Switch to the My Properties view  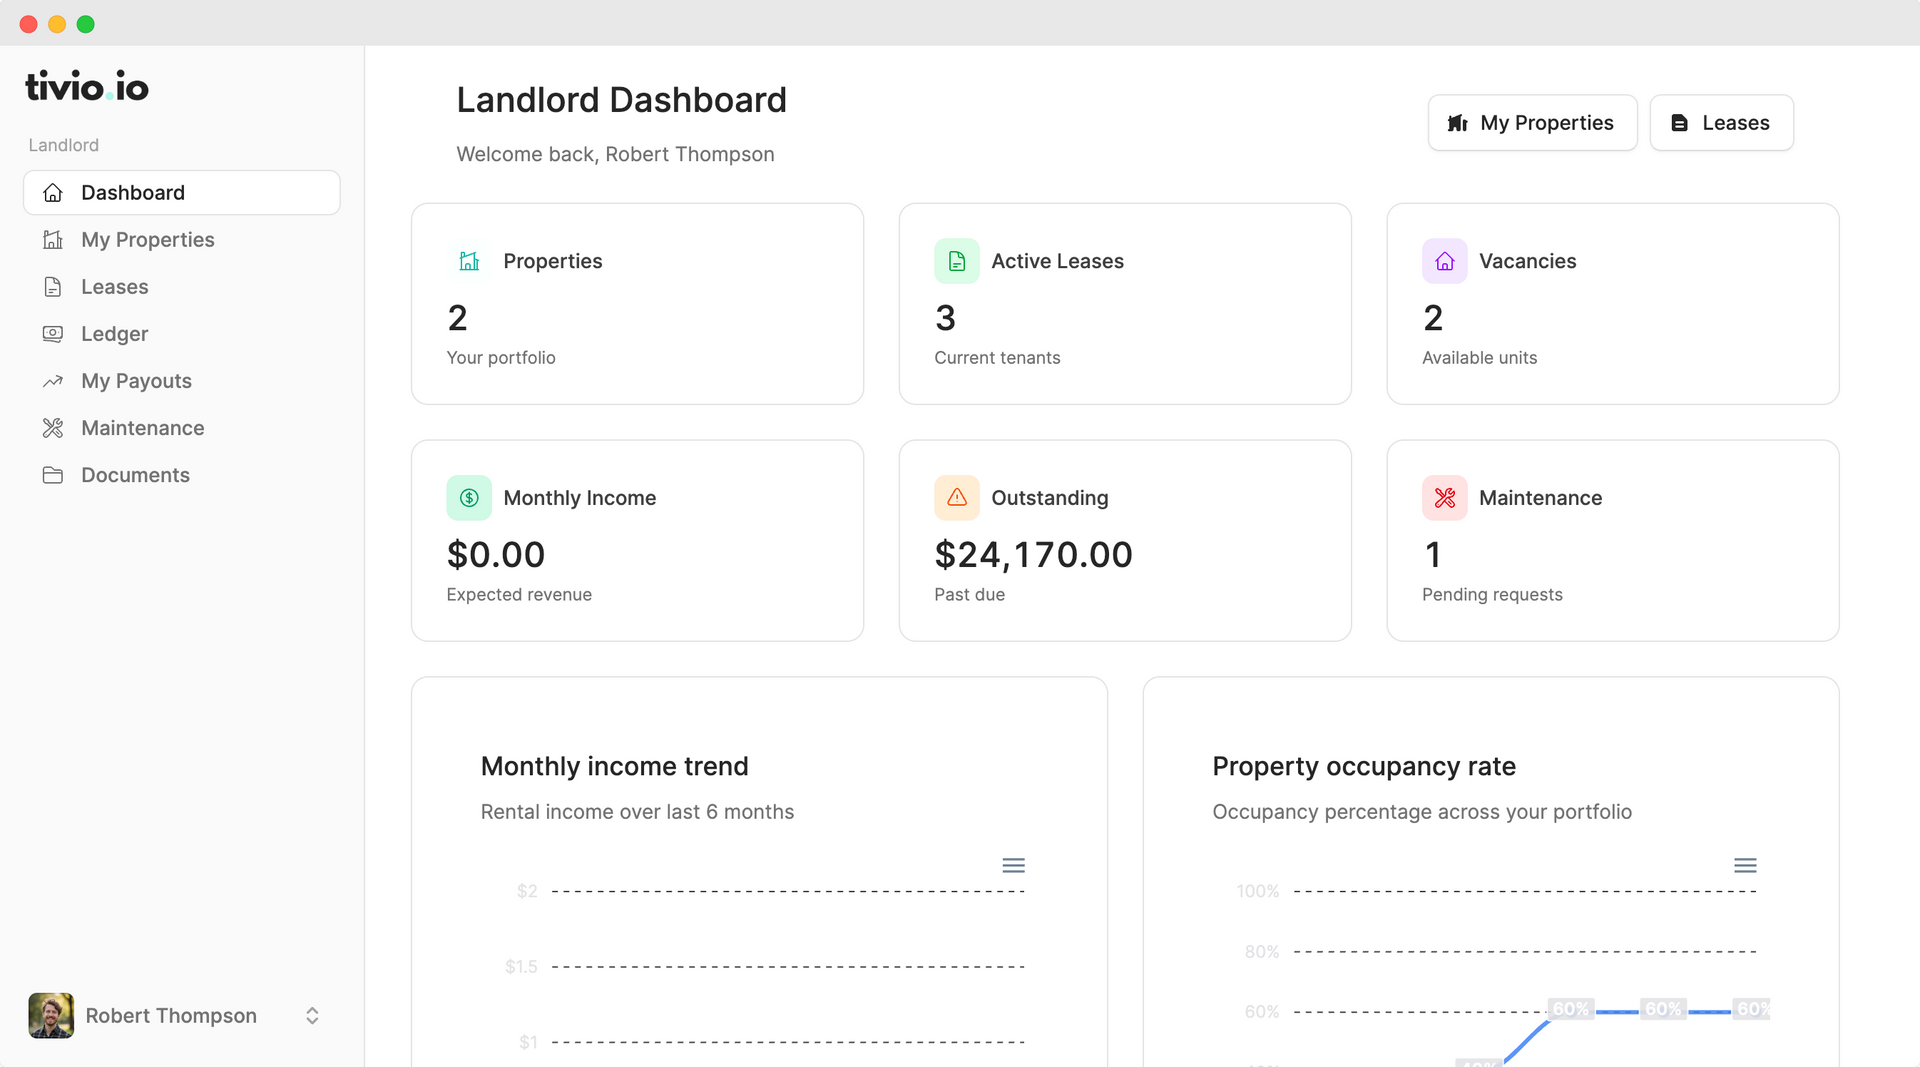[1532, 122]
